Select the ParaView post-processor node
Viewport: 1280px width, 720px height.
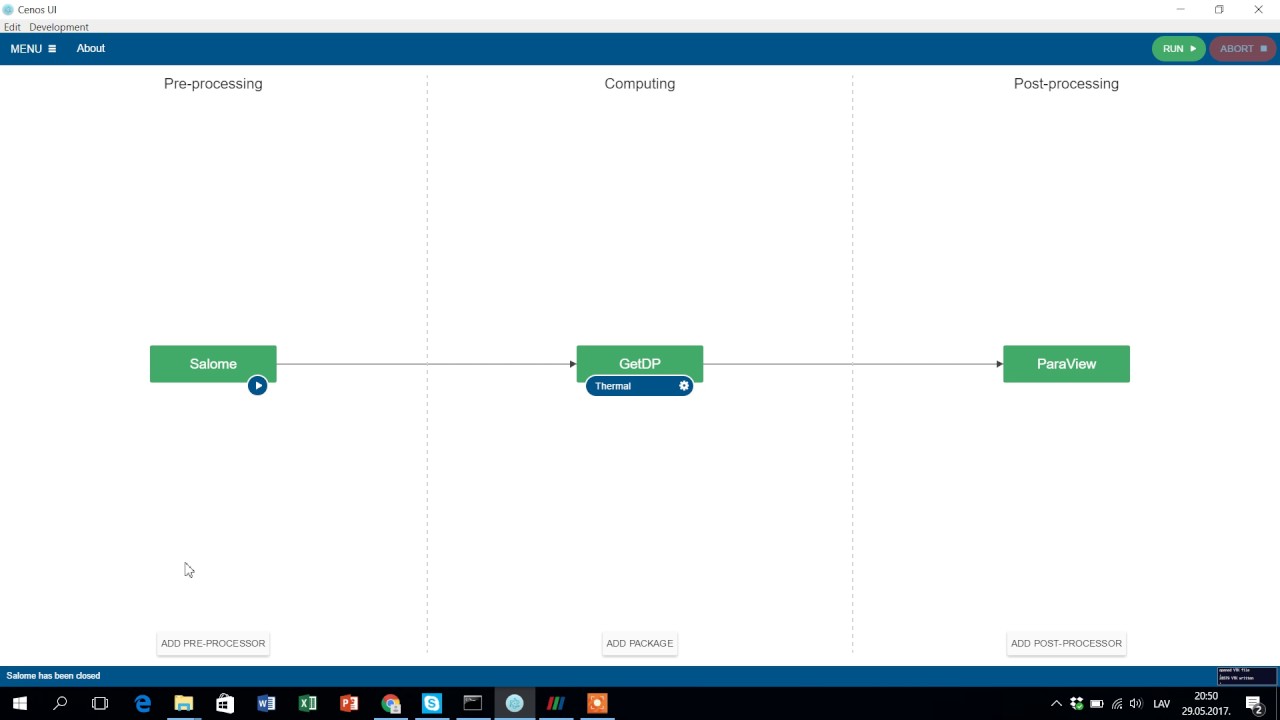(1066, 364)
